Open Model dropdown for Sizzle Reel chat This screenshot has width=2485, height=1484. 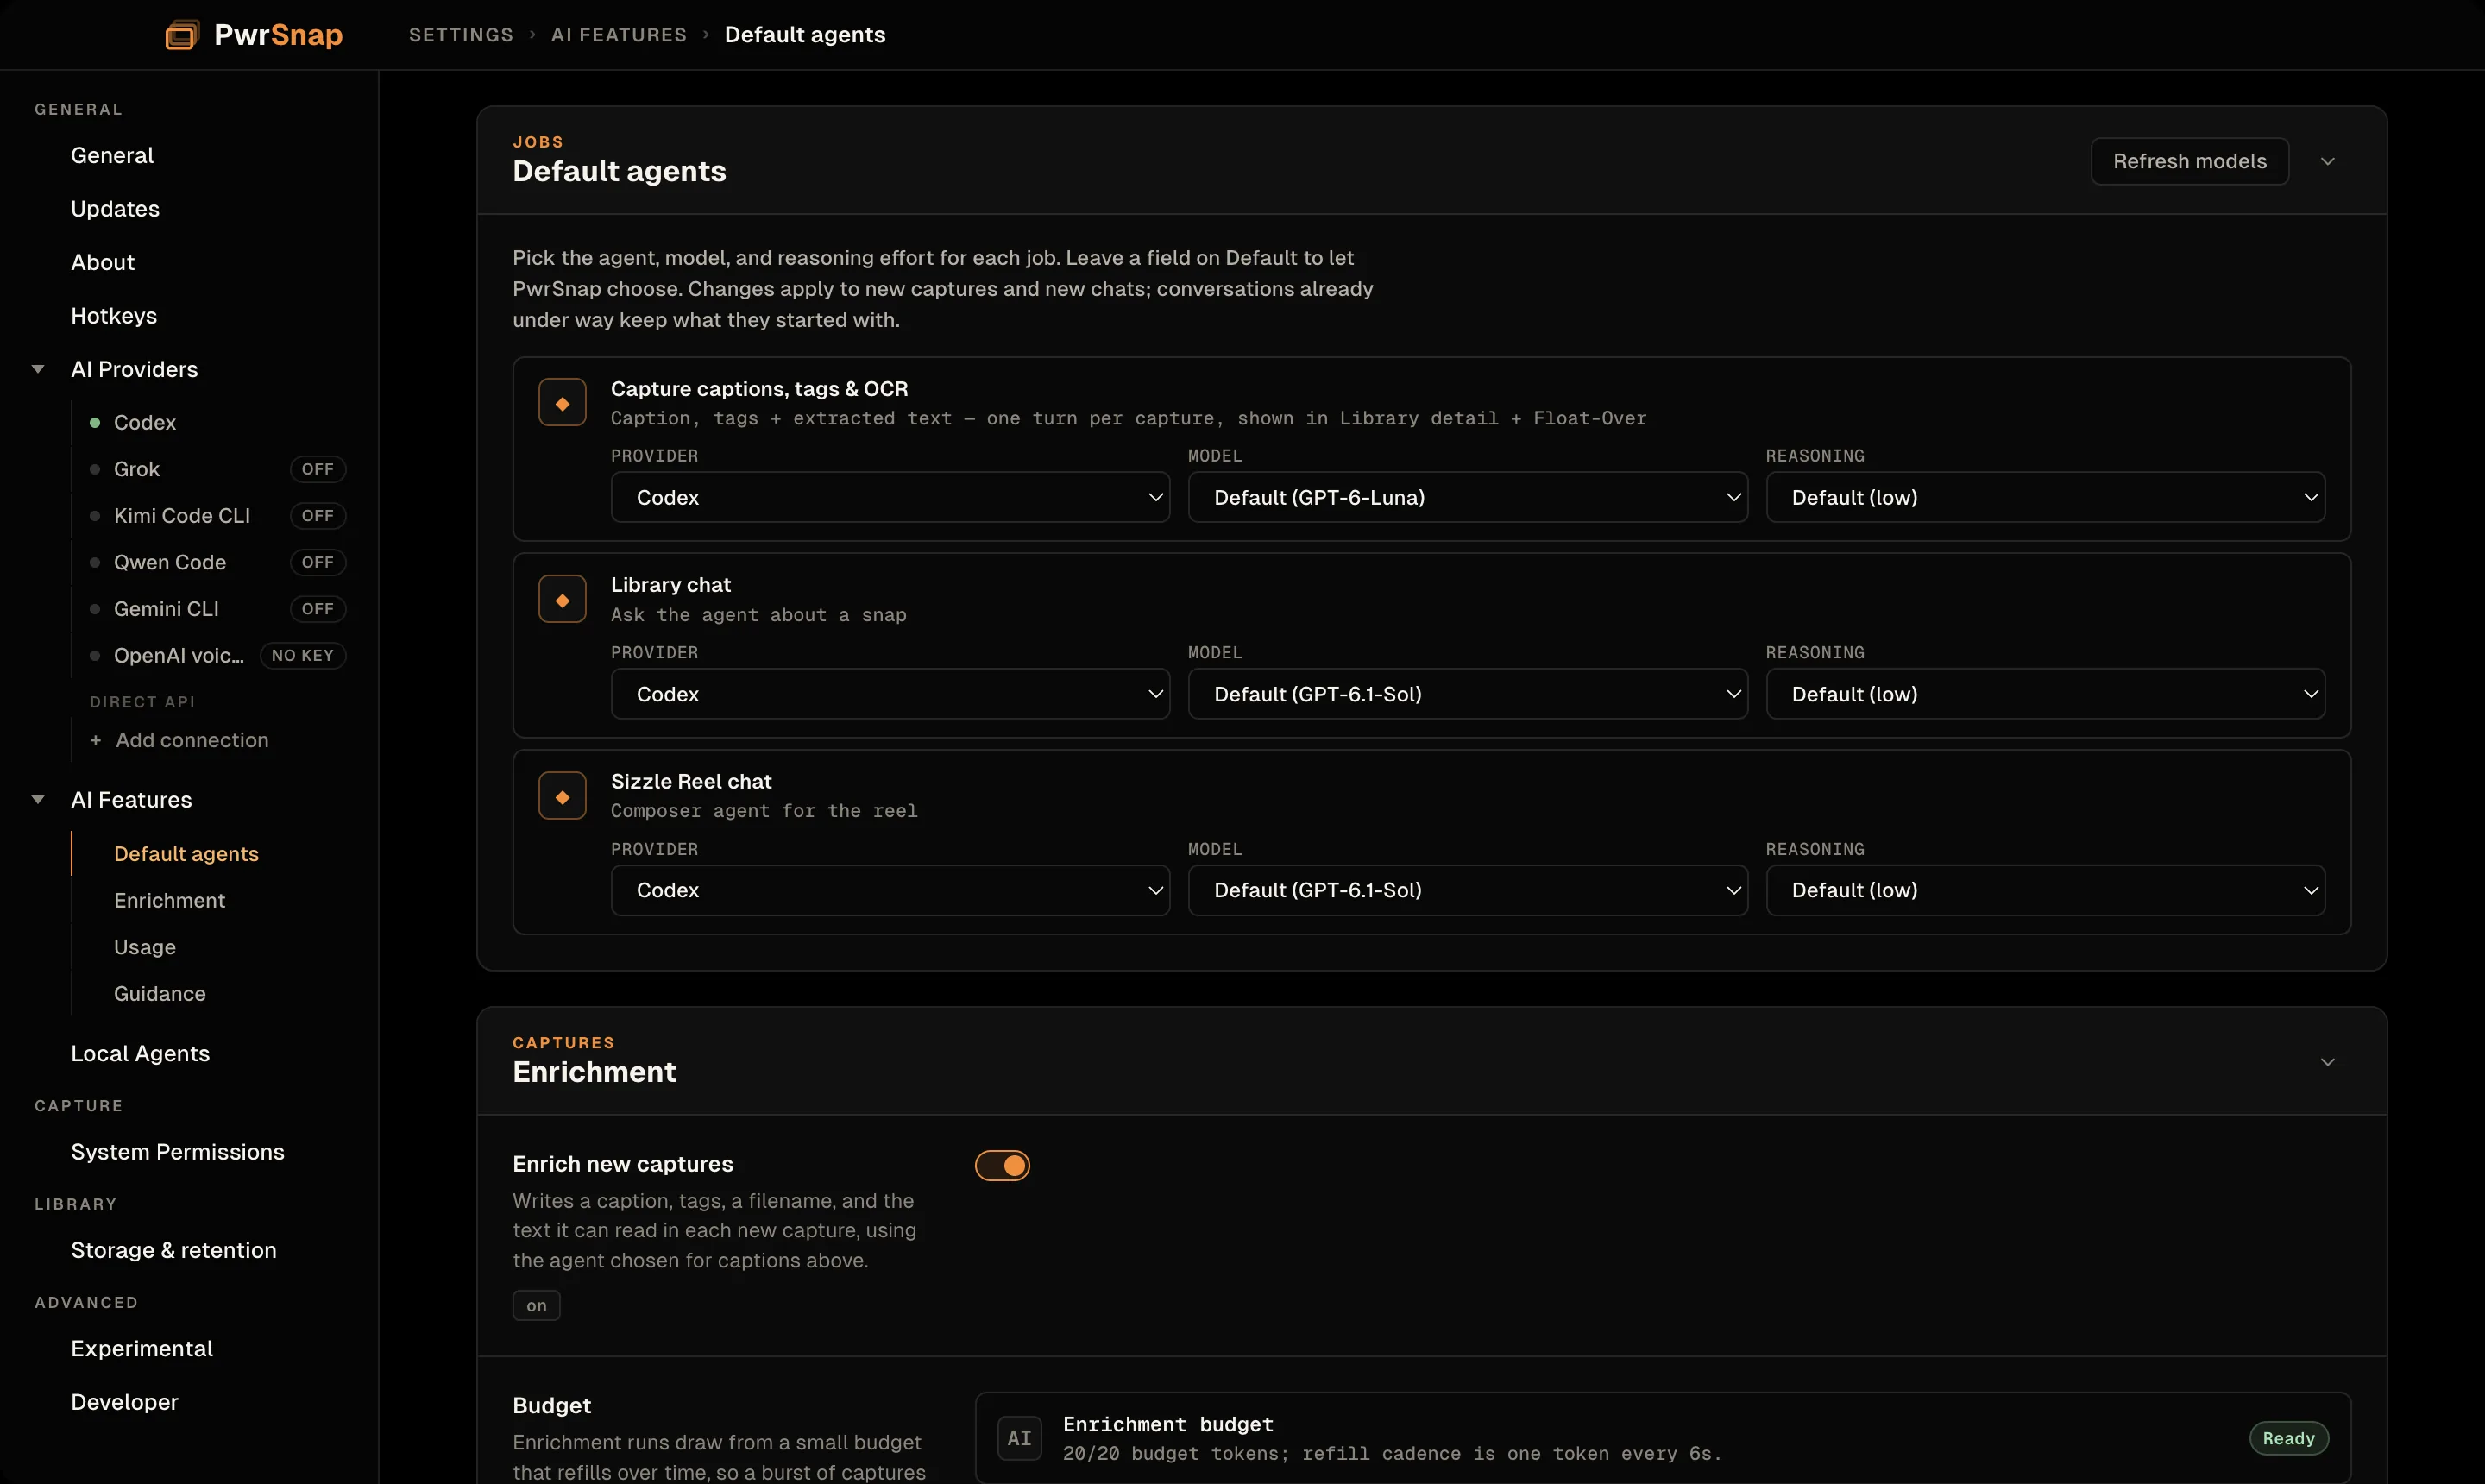[1467, 890]
